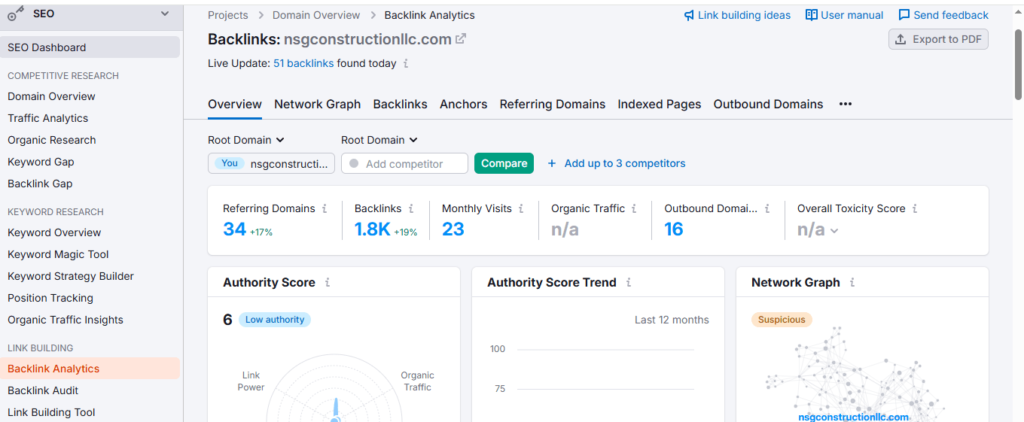Open Keyword Strategy Builder
1024x422 pixels.
(71, 276)
